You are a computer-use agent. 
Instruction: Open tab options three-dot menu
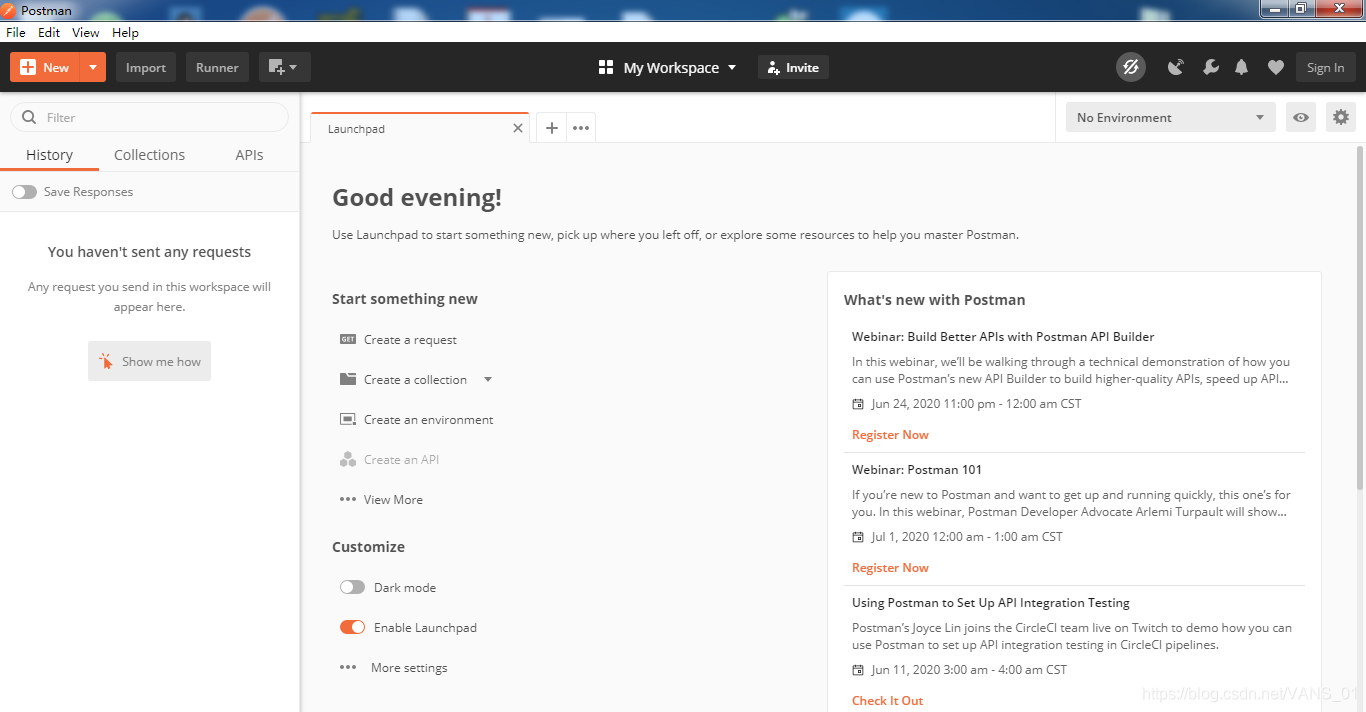click(581, 128)
